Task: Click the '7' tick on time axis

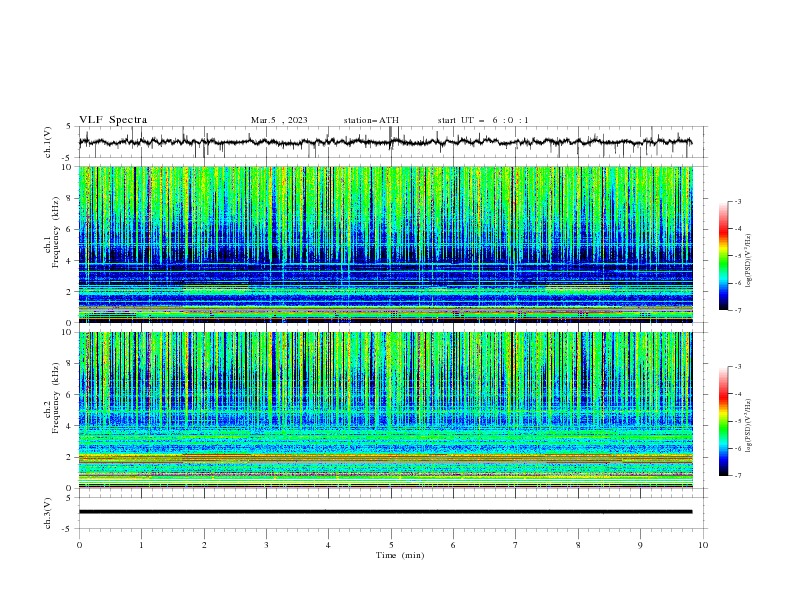Action: (x=516, y=545)
